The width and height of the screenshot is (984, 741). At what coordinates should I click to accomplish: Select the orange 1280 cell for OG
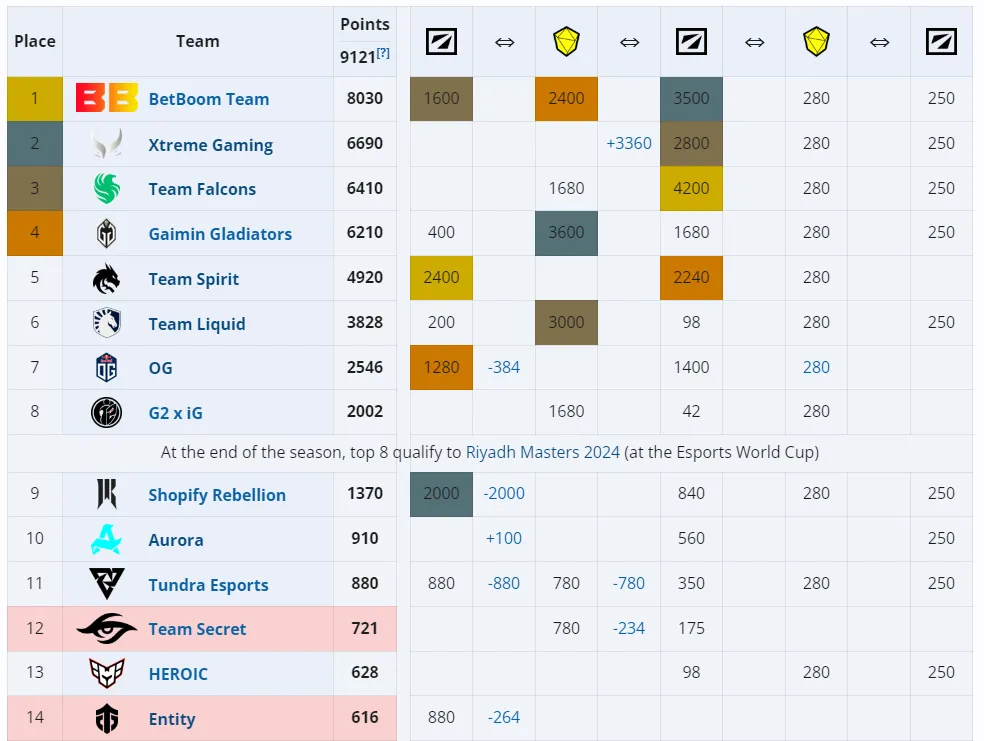441,367
